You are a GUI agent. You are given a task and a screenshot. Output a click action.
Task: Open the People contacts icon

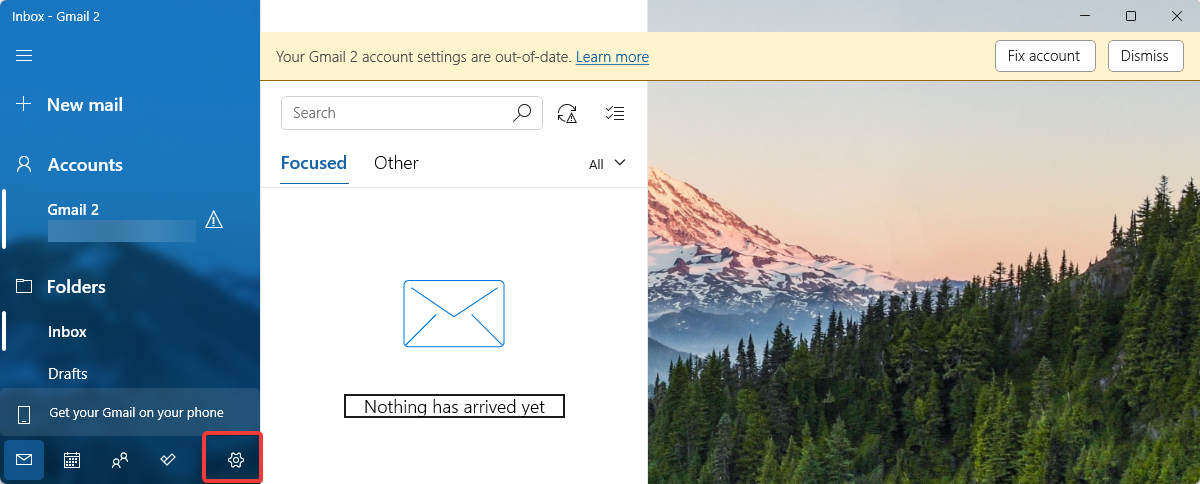point(120,460)
